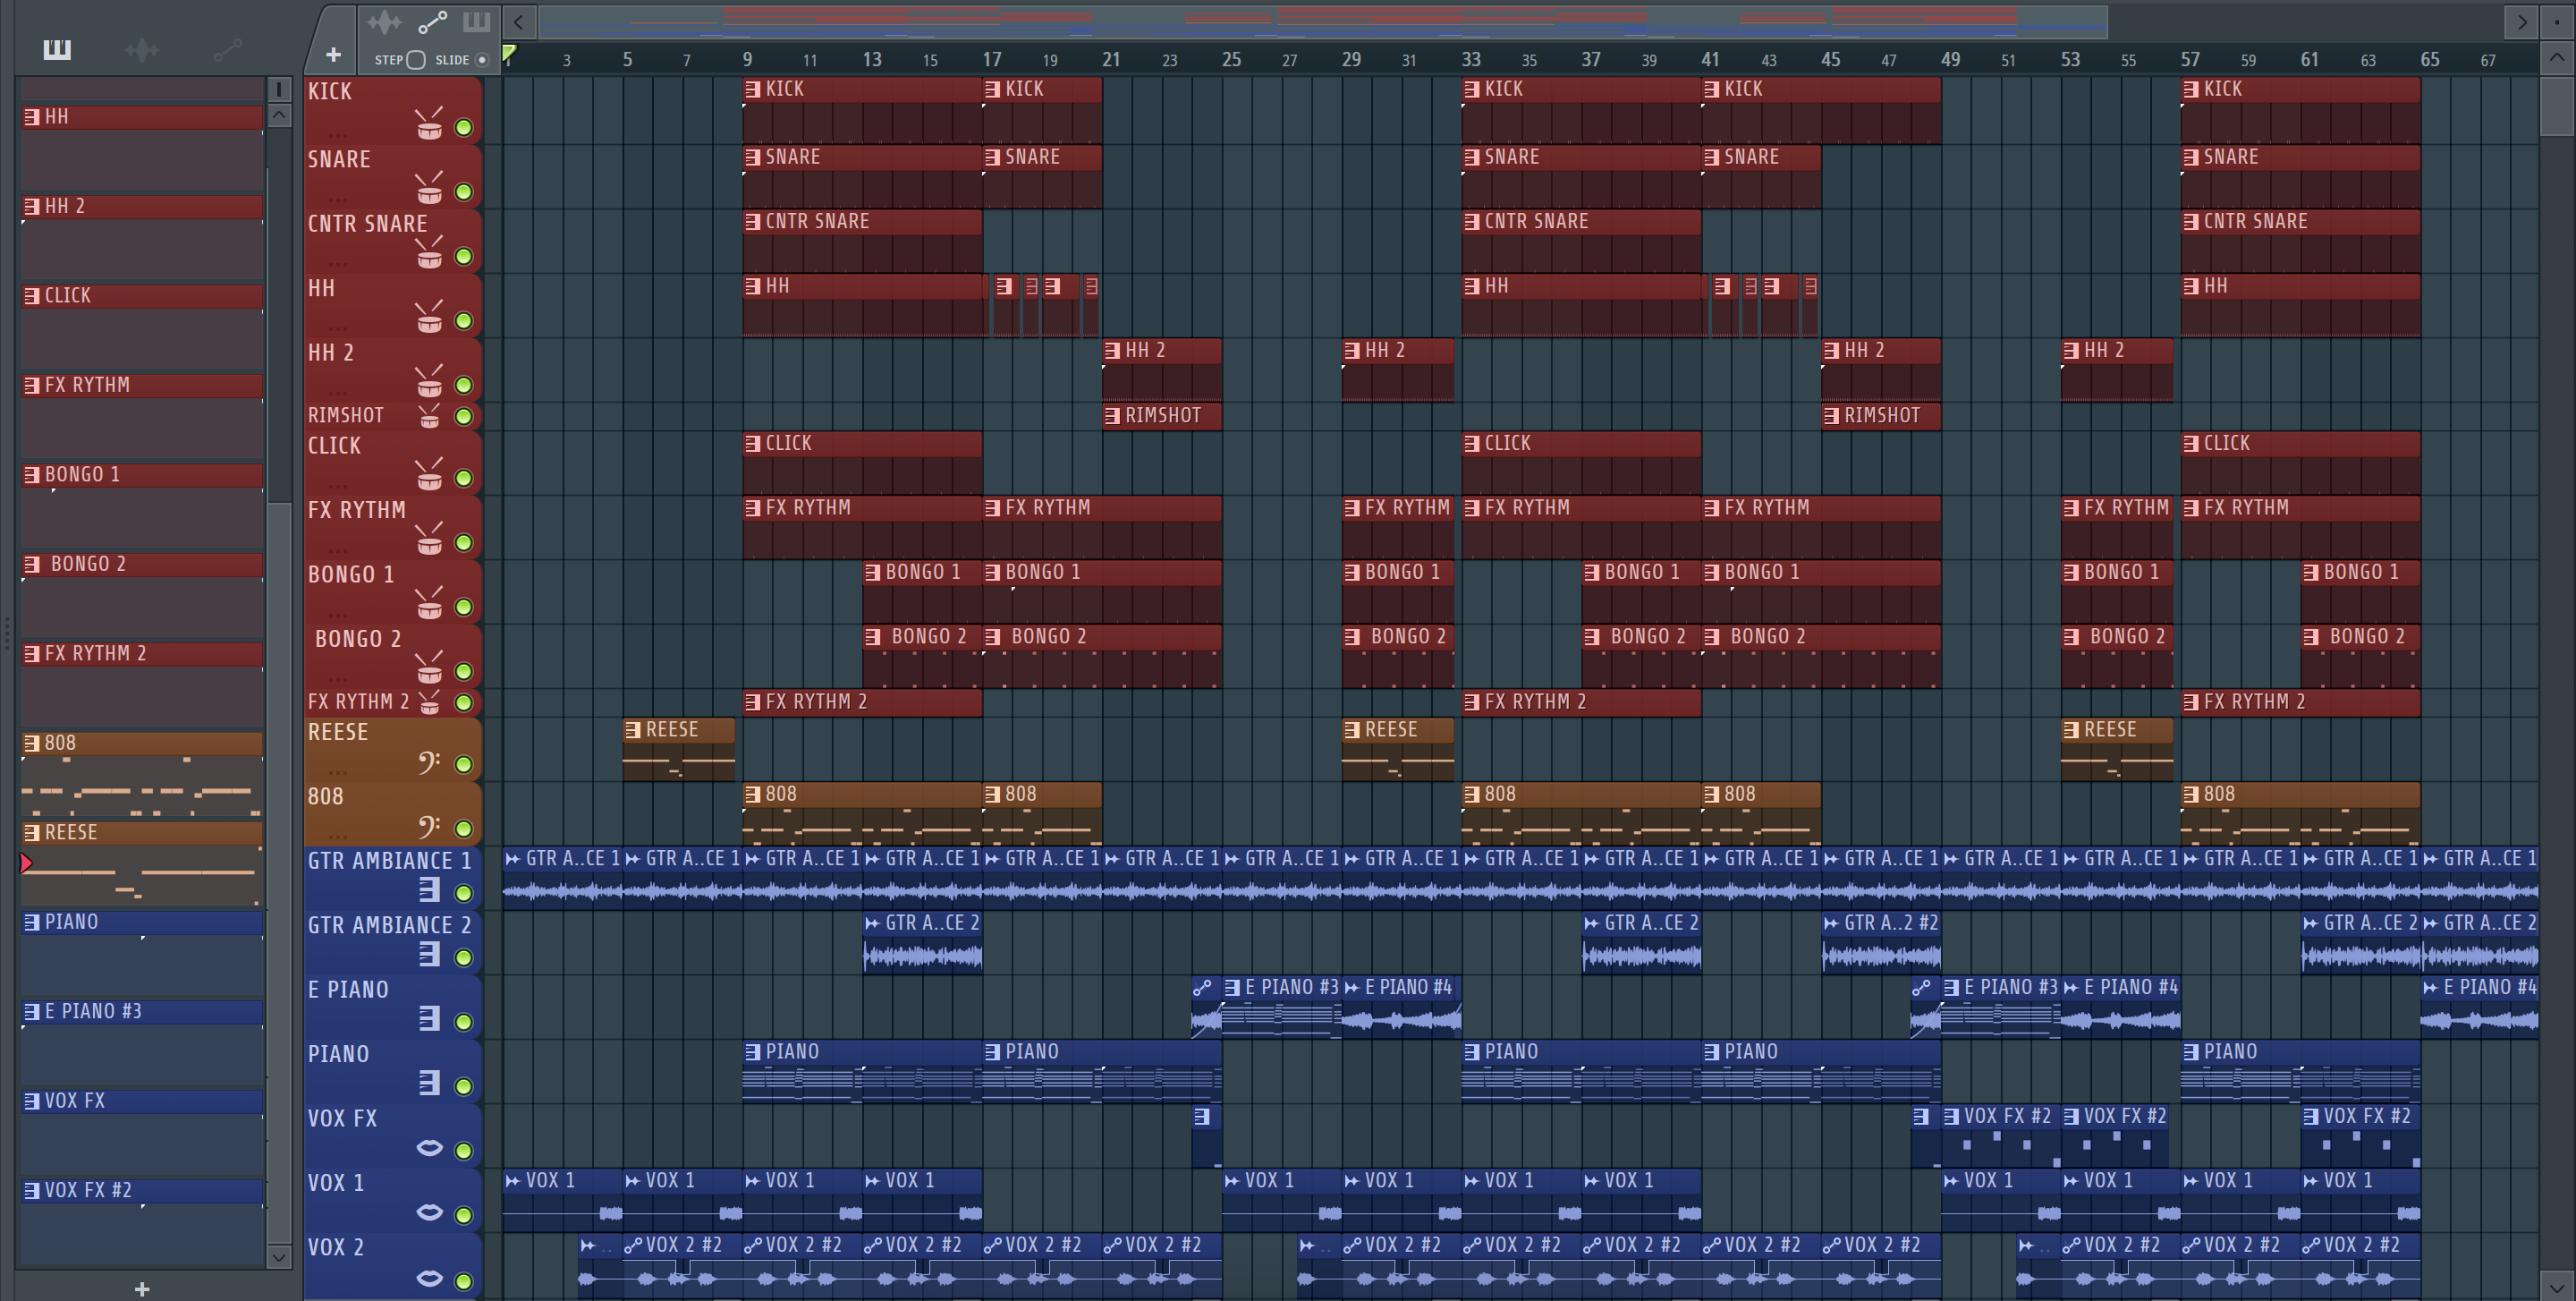The image size is (2576, 1301).
Task: Click the audio waveform icon in playlist toolbar
Action: [x=384, y=22]
